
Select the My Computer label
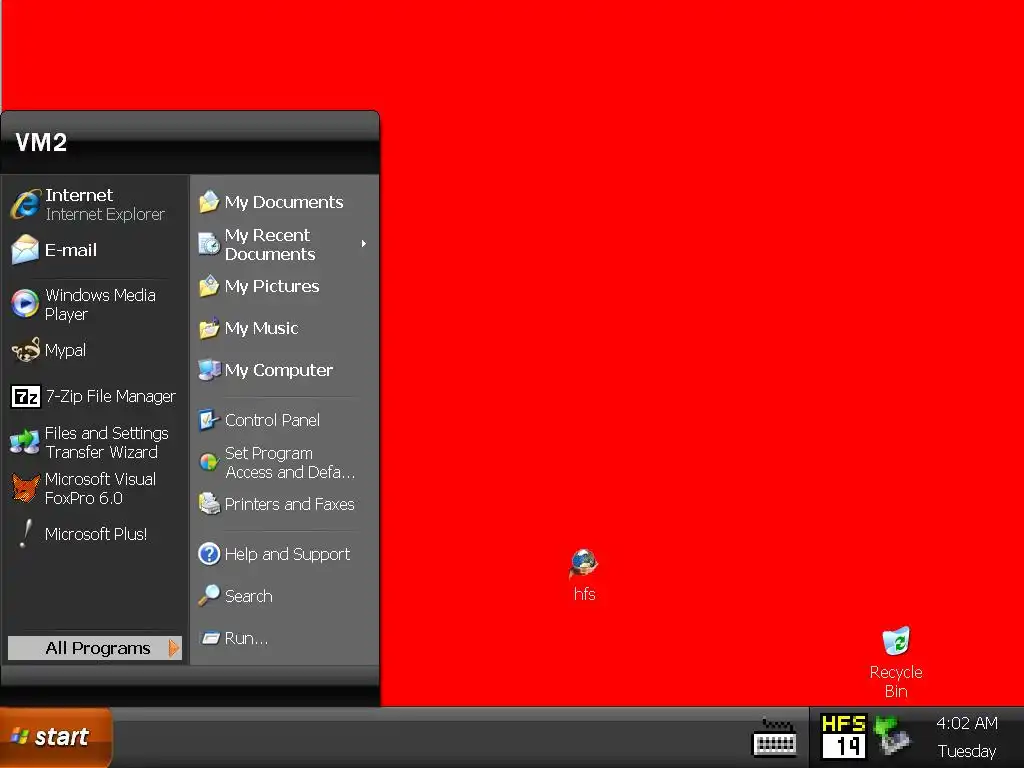279,370
